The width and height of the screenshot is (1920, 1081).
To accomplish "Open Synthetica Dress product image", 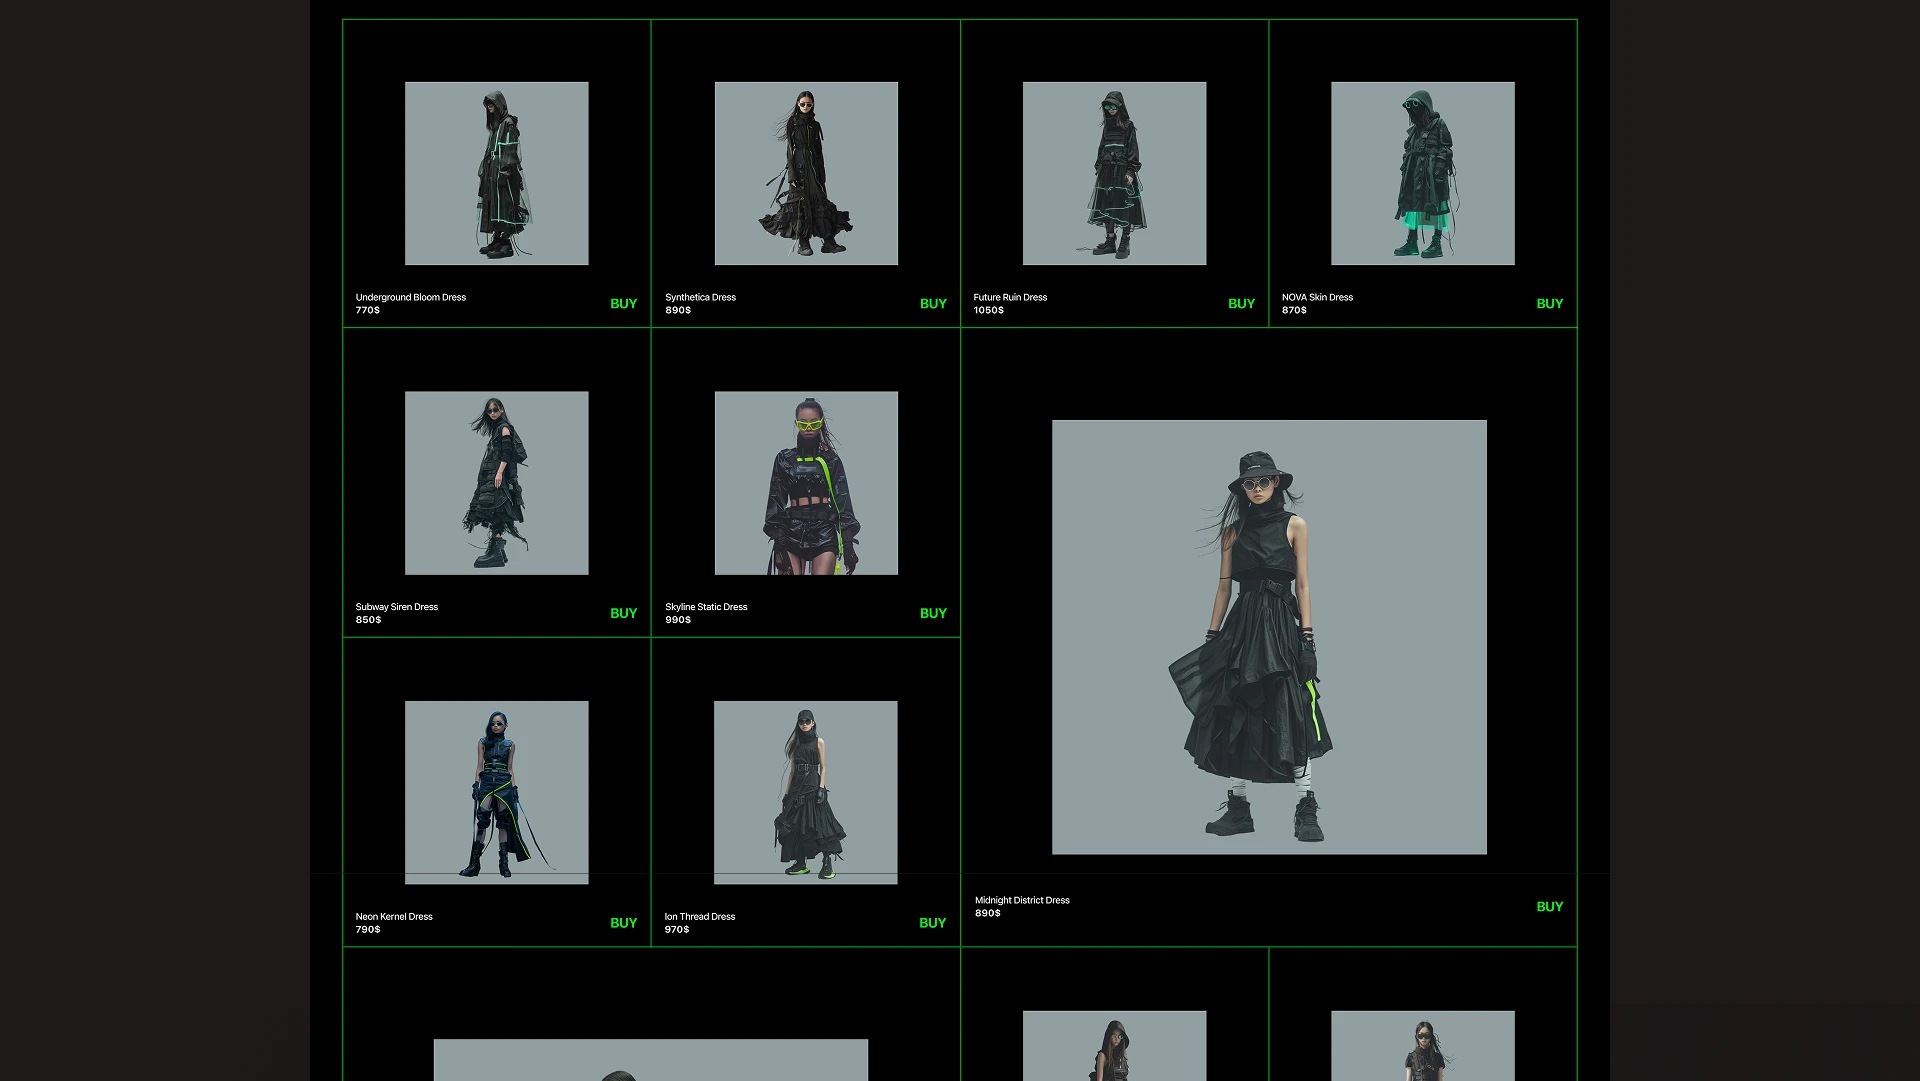I will (x=806, y=173).
